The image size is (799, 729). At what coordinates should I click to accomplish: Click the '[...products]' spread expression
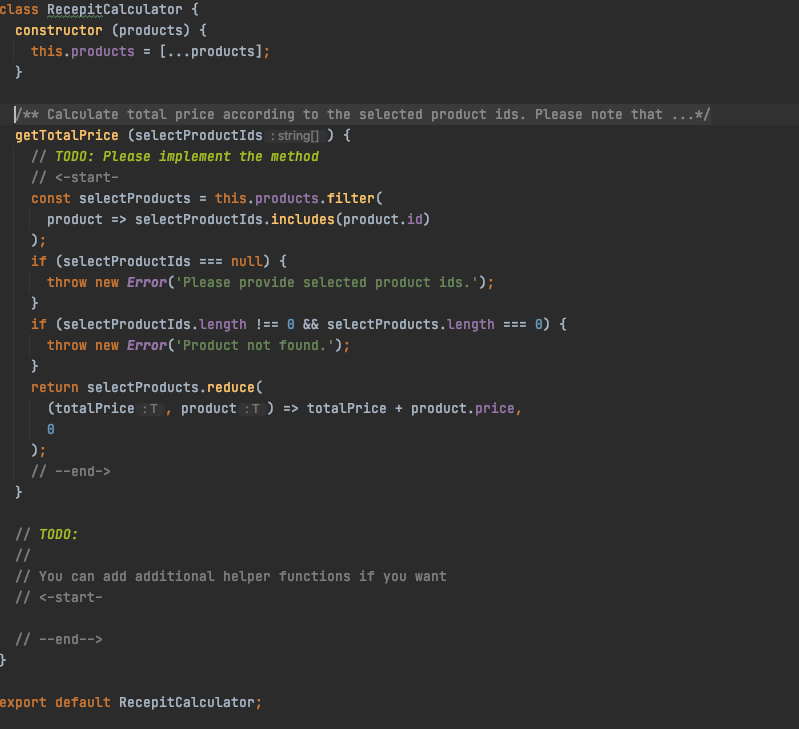(211, 51)
